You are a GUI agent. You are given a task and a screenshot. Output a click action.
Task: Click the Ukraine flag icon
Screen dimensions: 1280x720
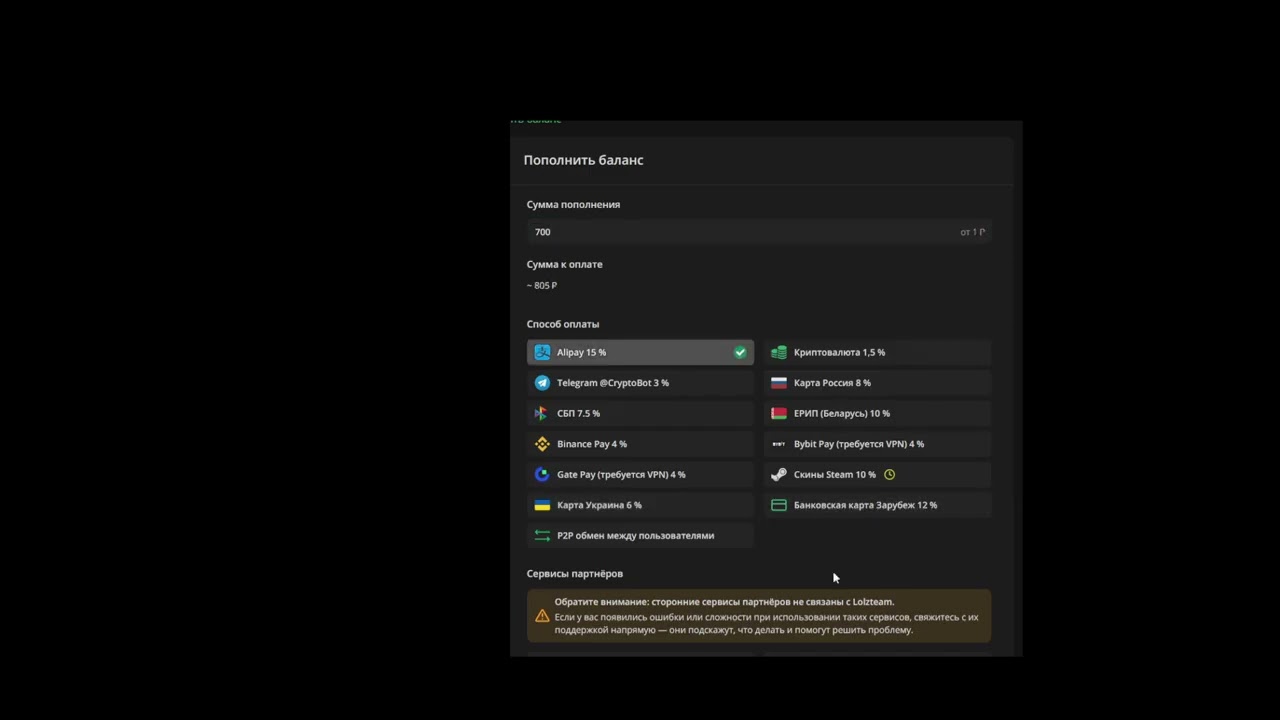tap(542, 505)
